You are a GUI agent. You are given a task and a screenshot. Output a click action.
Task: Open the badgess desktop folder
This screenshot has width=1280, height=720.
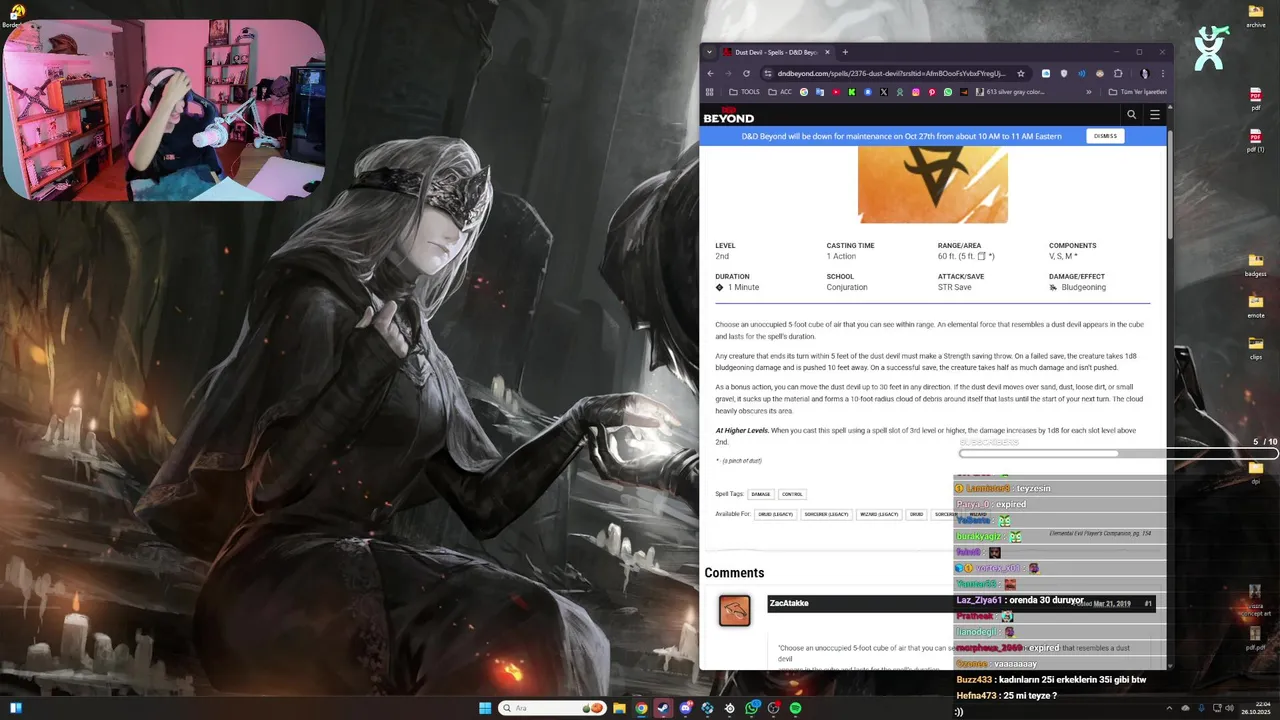coord(1256,264)
